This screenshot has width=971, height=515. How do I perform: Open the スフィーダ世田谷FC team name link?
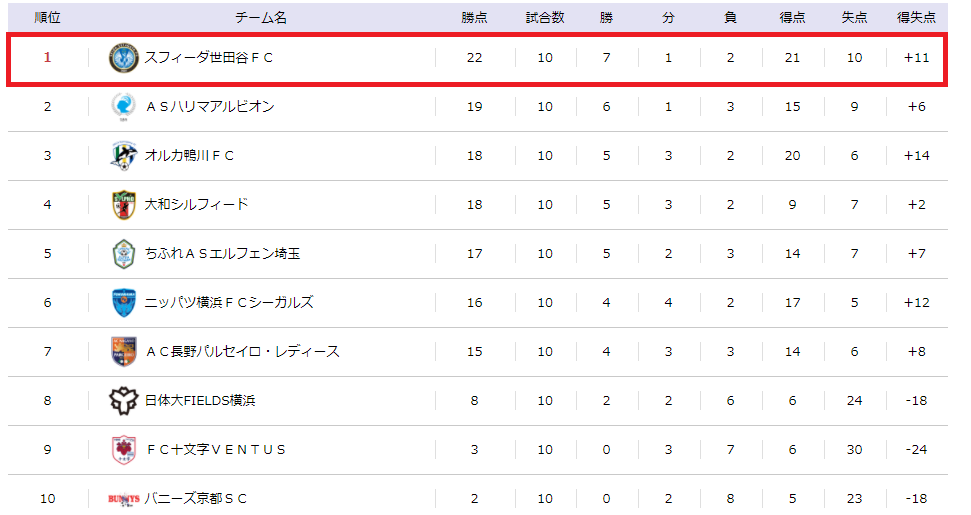[209, 58]
